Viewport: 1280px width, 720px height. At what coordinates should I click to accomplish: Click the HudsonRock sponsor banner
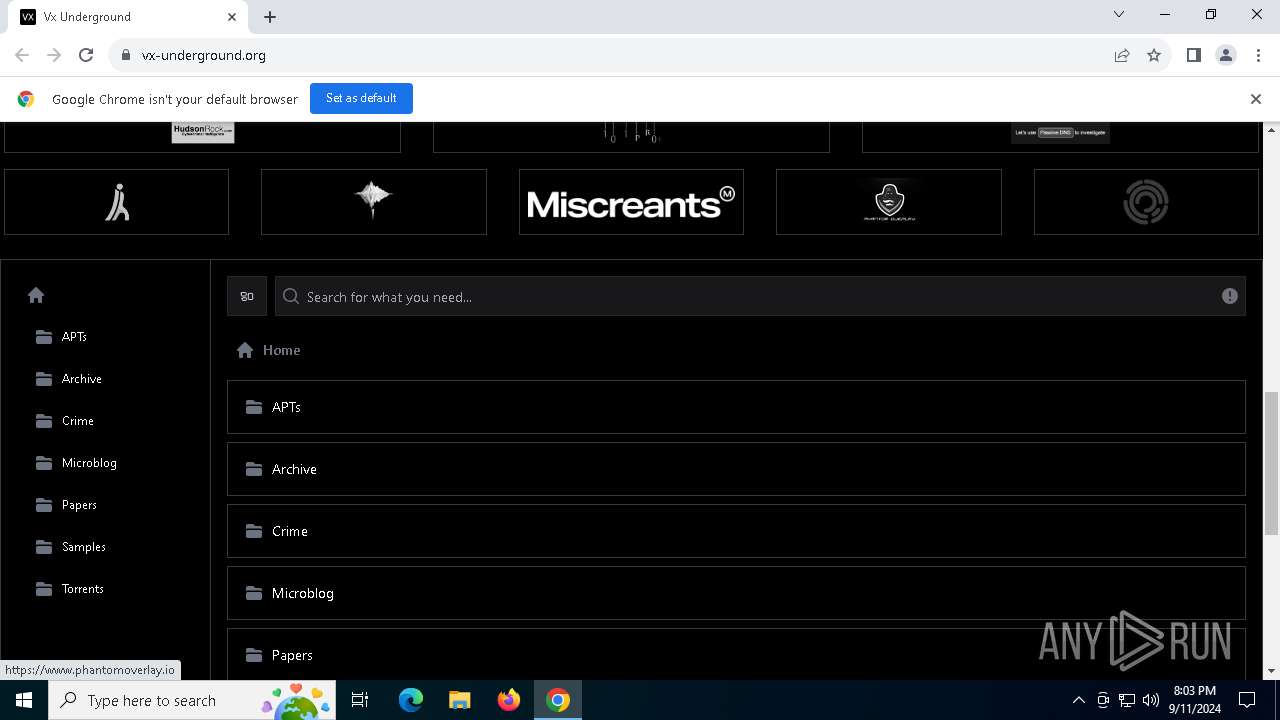tap(202, 136)
